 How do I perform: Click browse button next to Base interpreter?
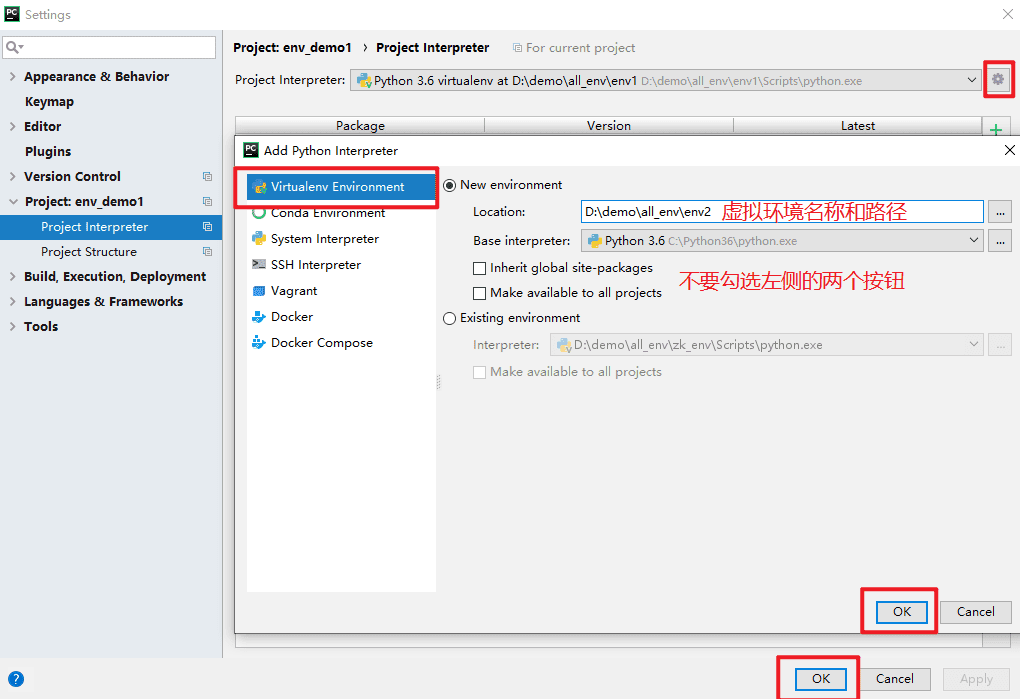(x=1000, y=241)
